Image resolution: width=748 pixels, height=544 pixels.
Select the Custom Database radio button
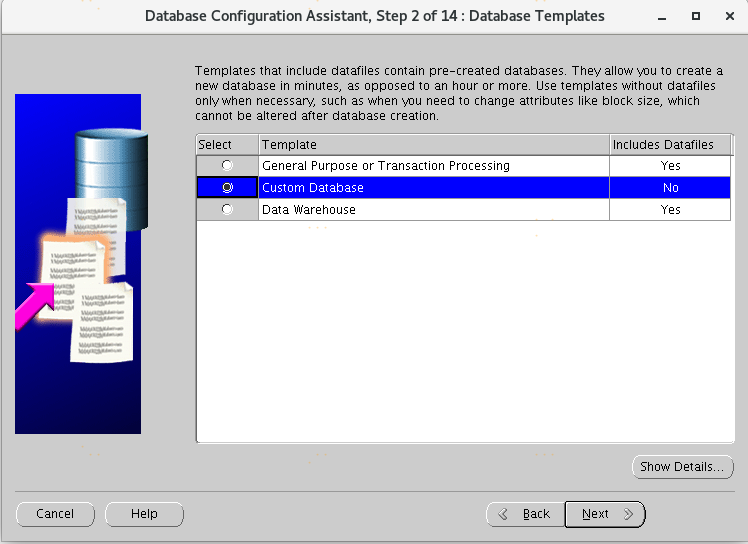227,188
